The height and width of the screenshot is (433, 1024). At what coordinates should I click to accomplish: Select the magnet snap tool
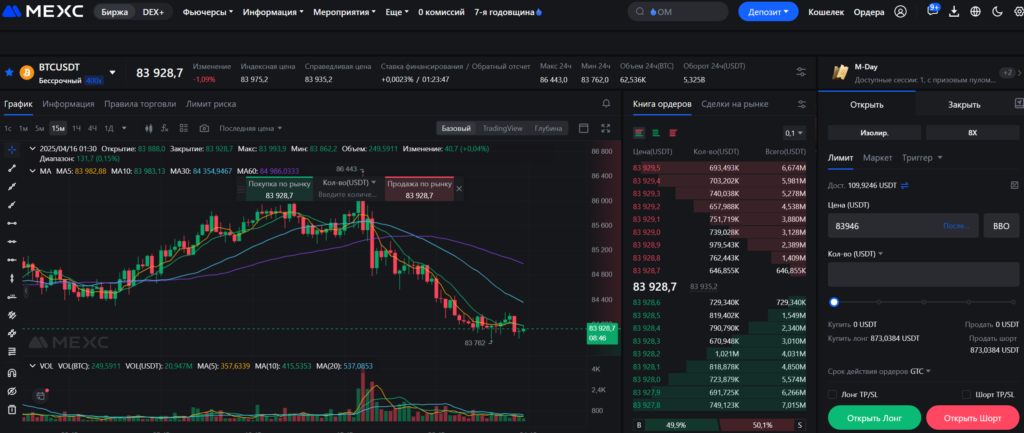pos(12,373)
